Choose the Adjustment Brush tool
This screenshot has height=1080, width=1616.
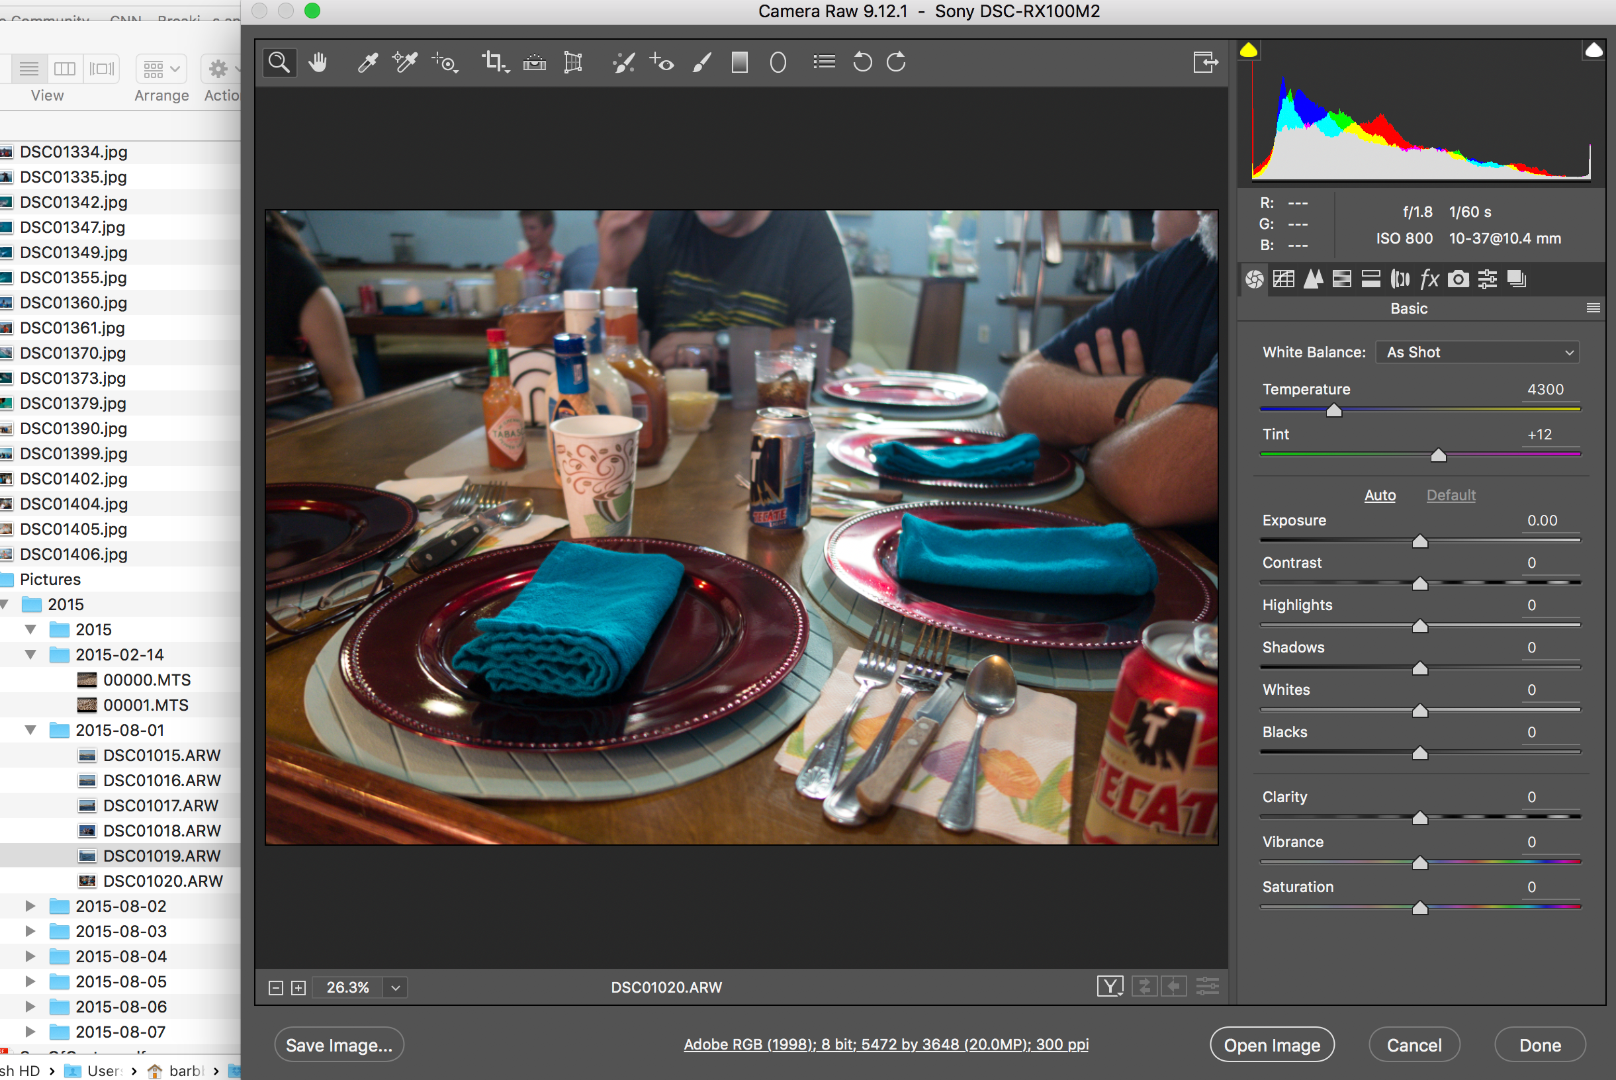pos(702,62)
